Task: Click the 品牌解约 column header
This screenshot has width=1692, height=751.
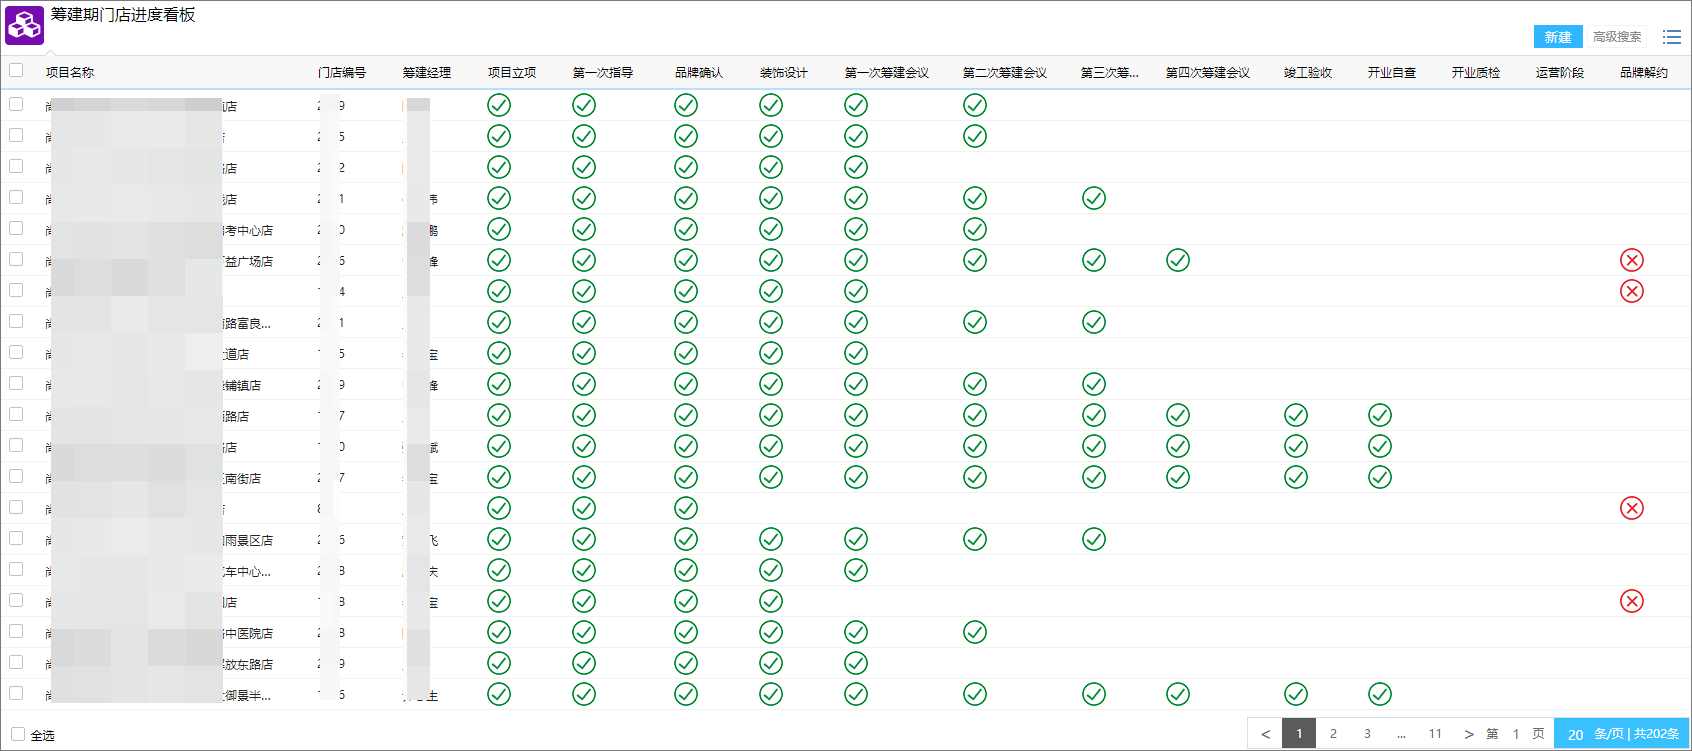Action: pos(1644,72)
